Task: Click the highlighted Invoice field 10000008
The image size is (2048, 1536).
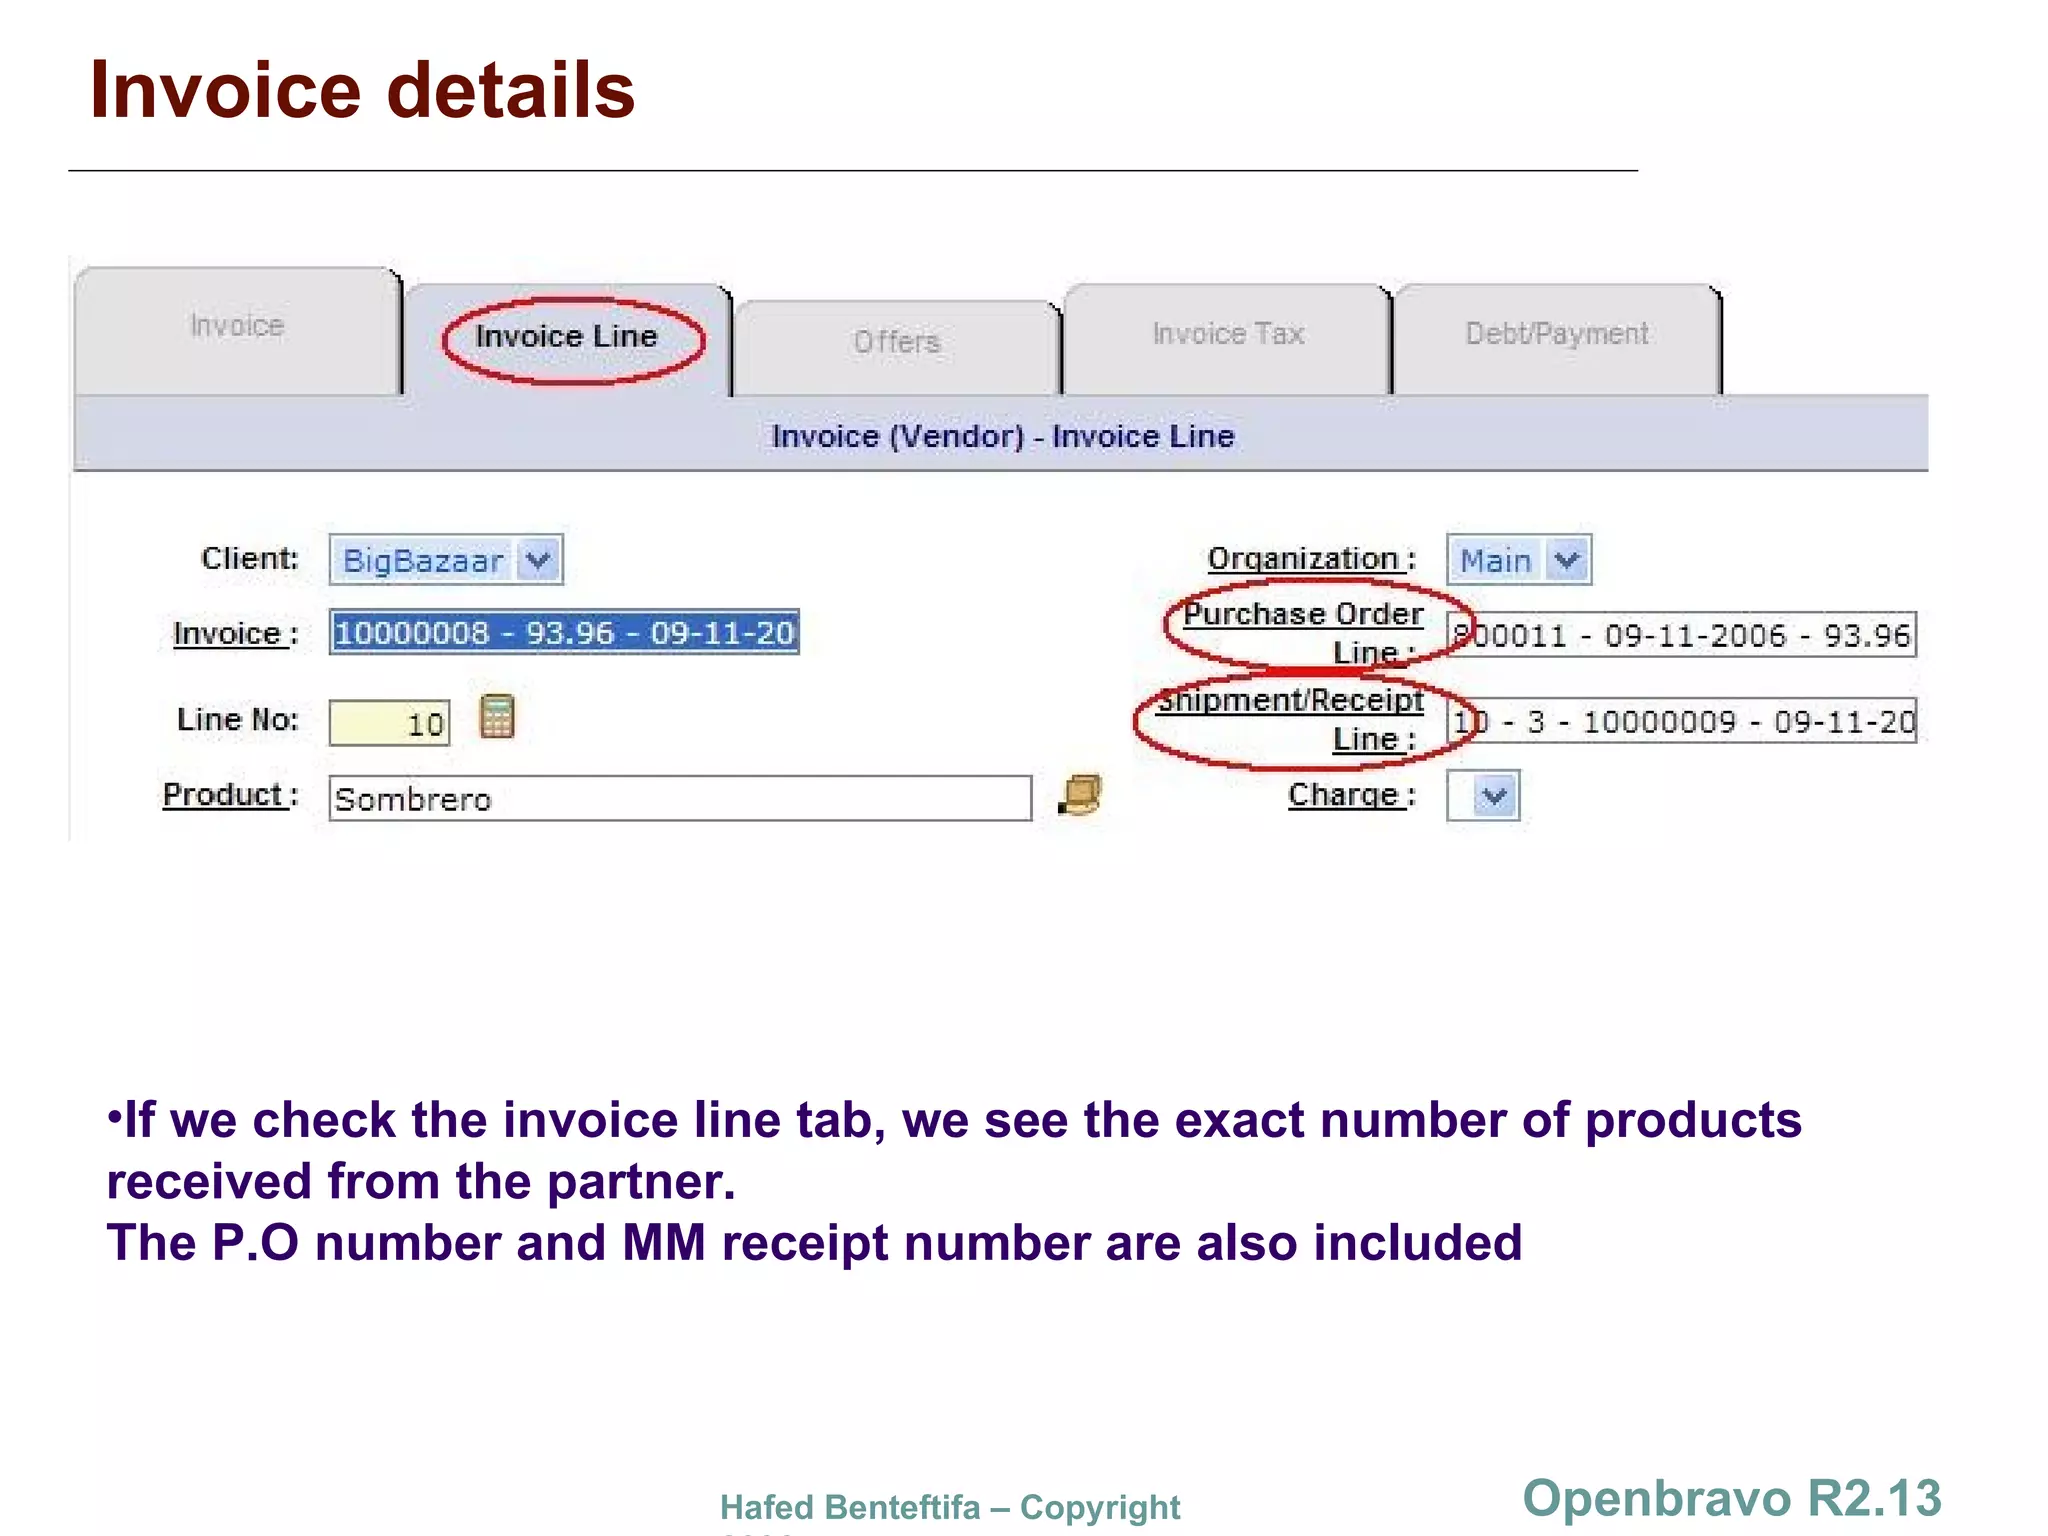Action: [x=564, y=633]
